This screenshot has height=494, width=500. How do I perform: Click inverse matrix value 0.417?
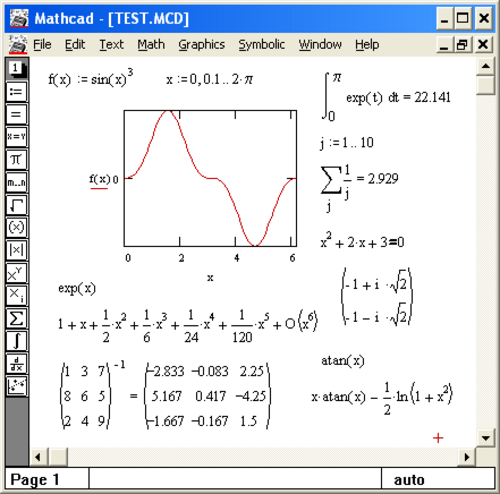[212, 396]
